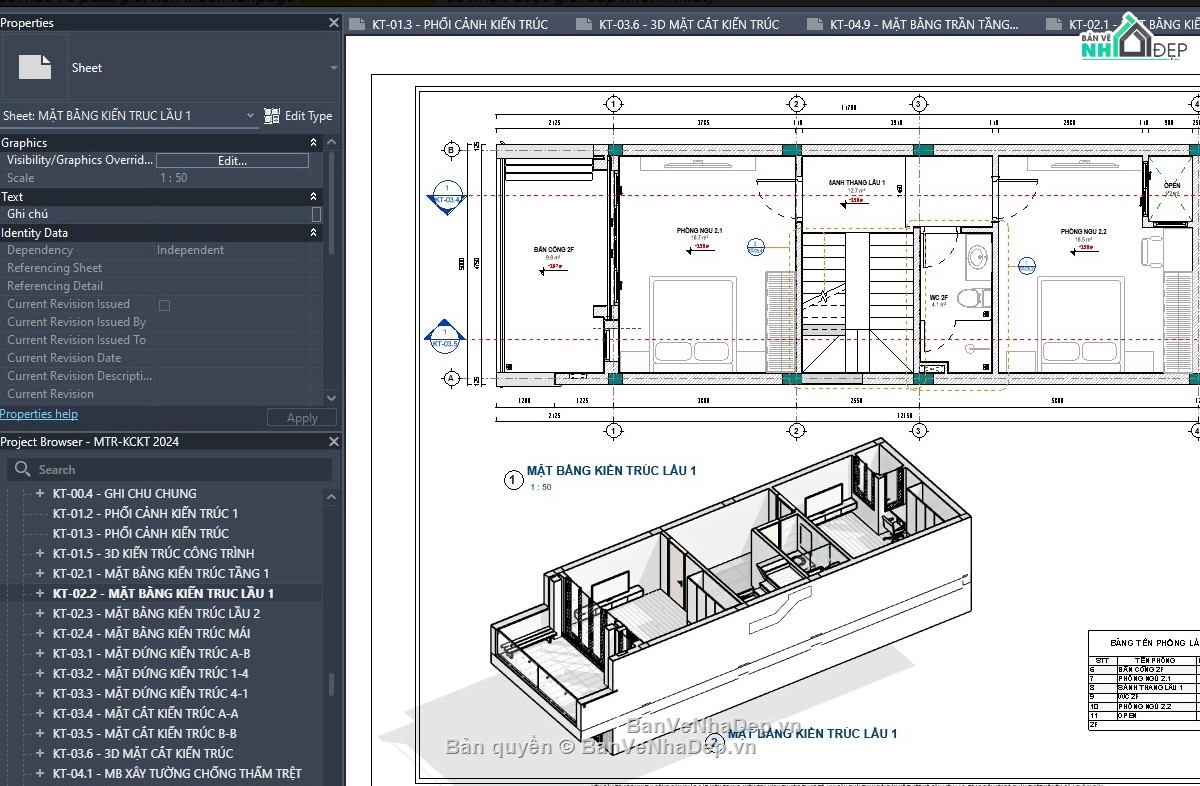
Task: Click the Scale value 1 : 50
Action: pyautogui.click(x=174, y=178)
